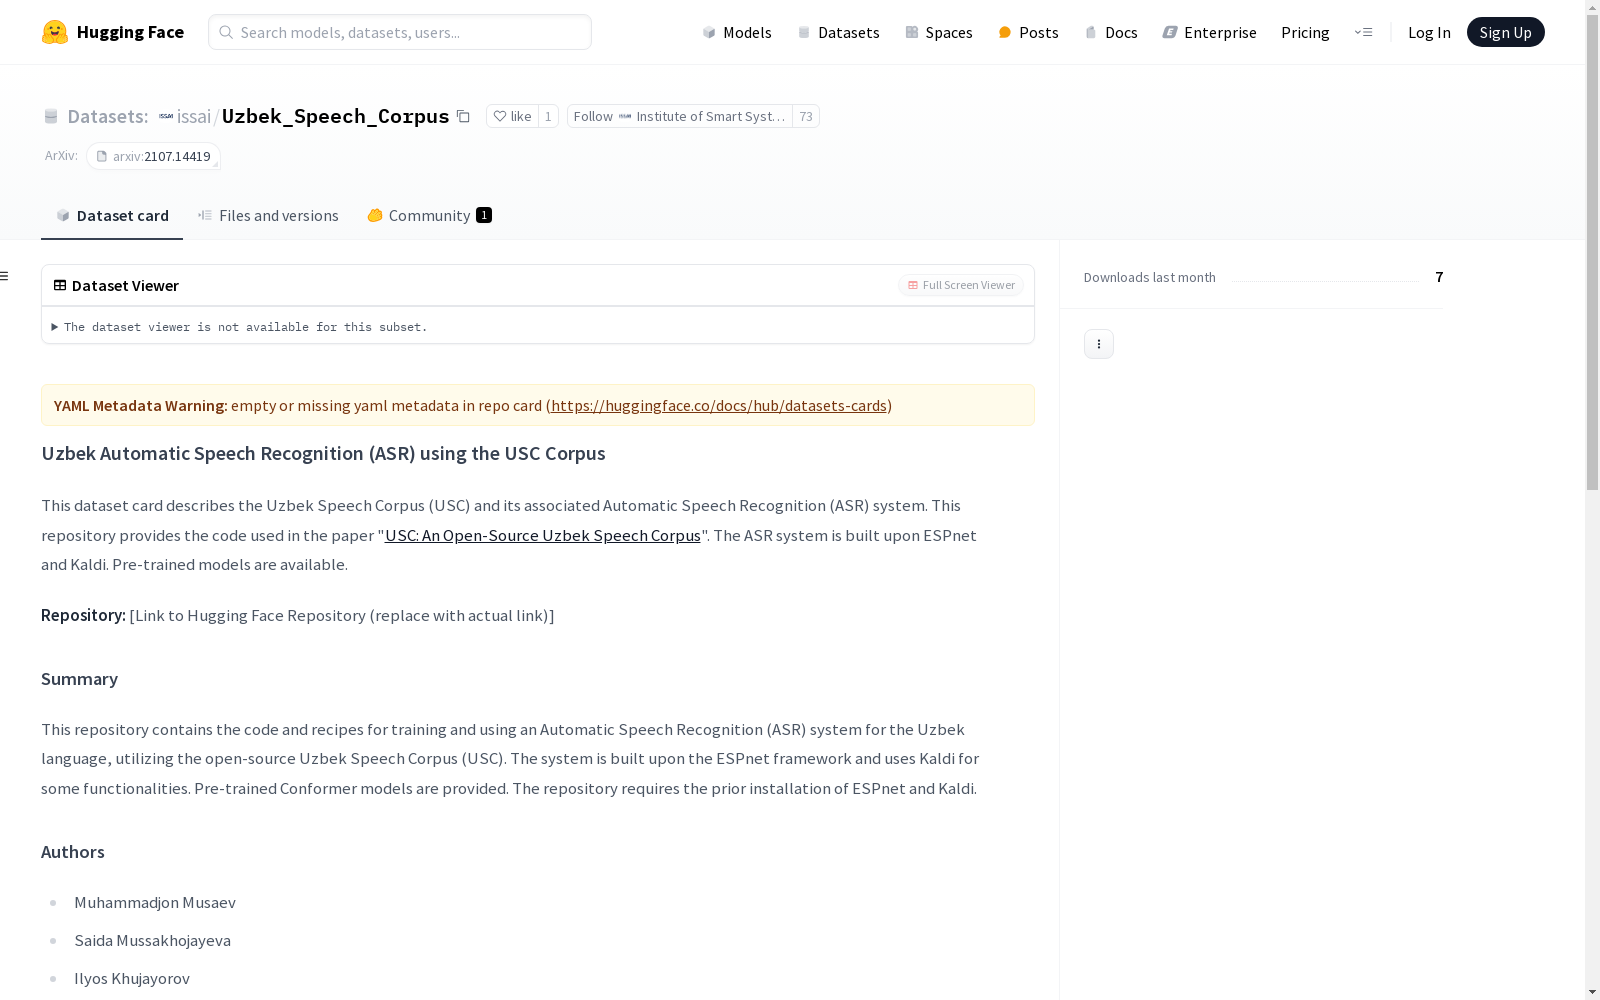
Task: Open Posts section
Action: tap(1028, 32)
